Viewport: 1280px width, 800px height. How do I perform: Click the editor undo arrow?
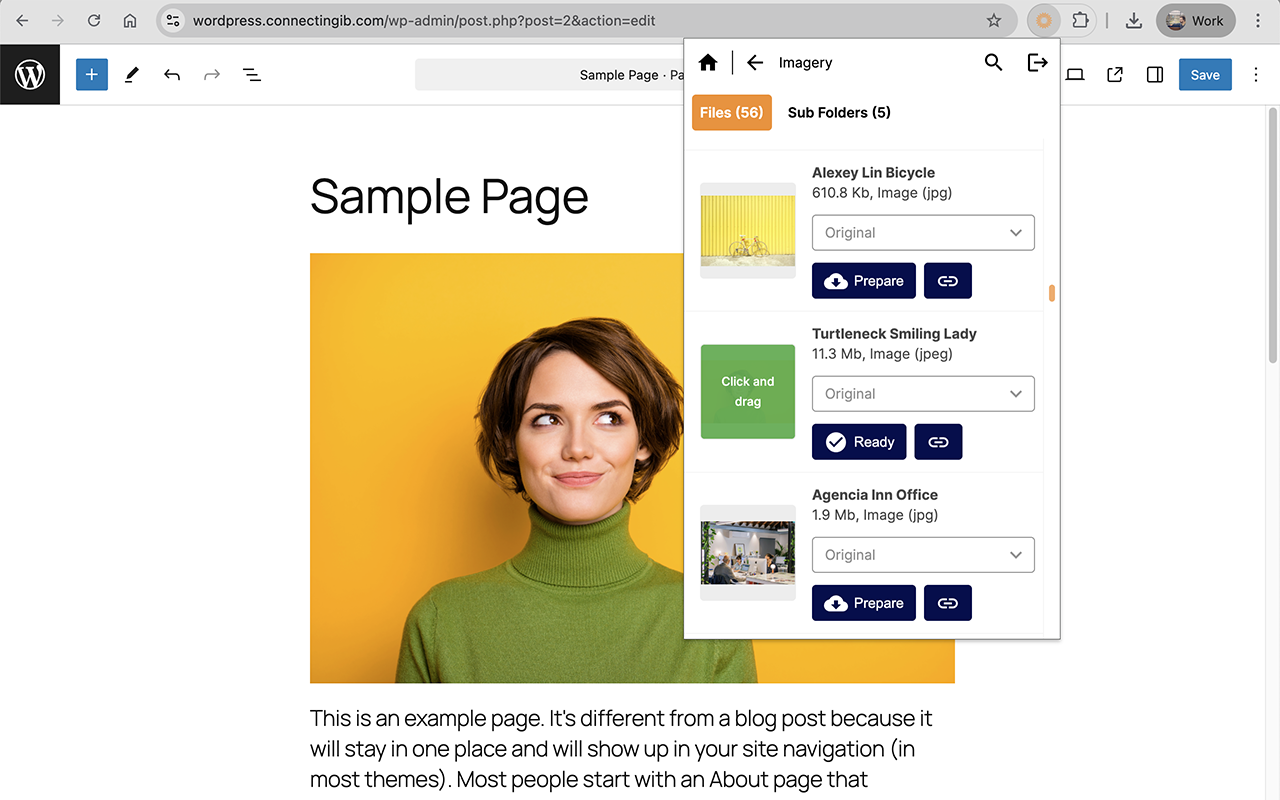tap(172, 75)
